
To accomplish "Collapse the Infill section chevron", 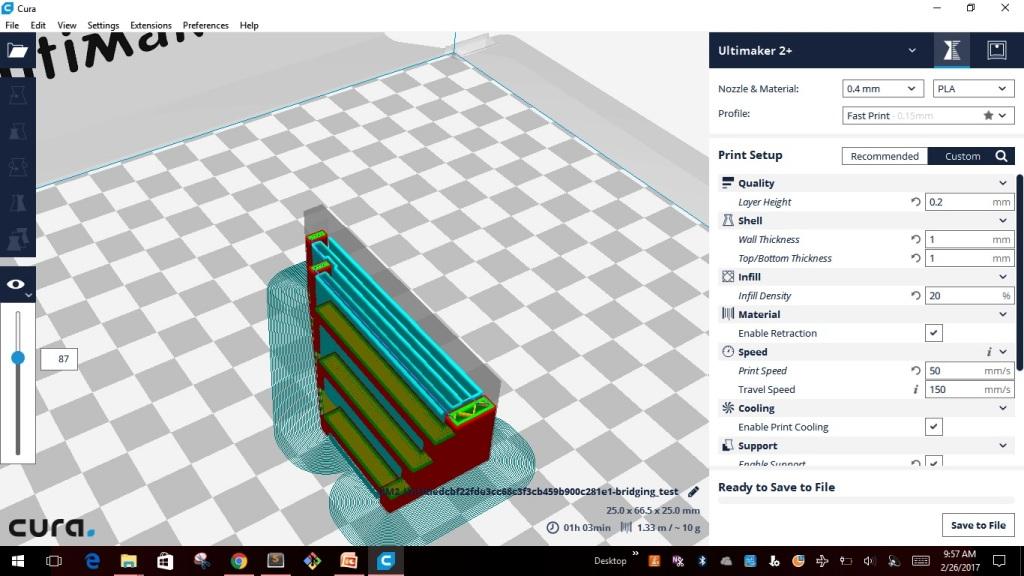I will (x=1002, y=277).
